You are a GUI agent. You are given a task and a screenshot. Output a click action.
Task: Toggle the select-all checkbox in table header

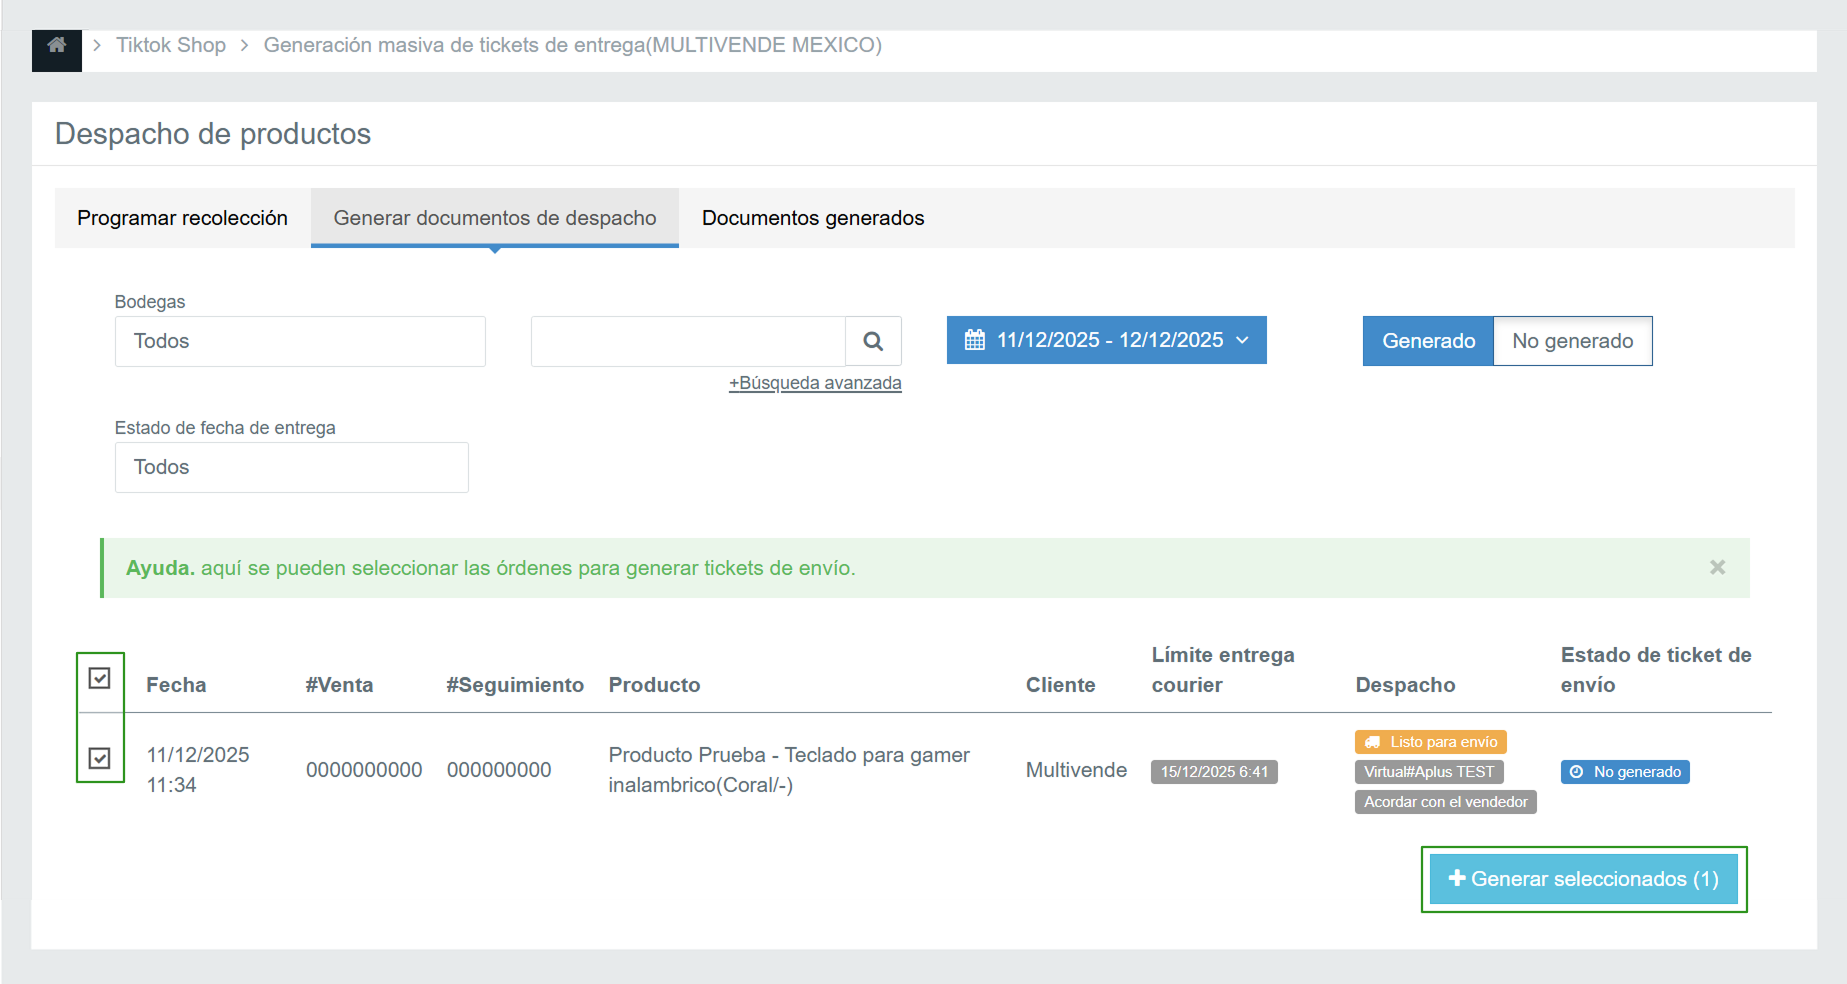(100, 678)
